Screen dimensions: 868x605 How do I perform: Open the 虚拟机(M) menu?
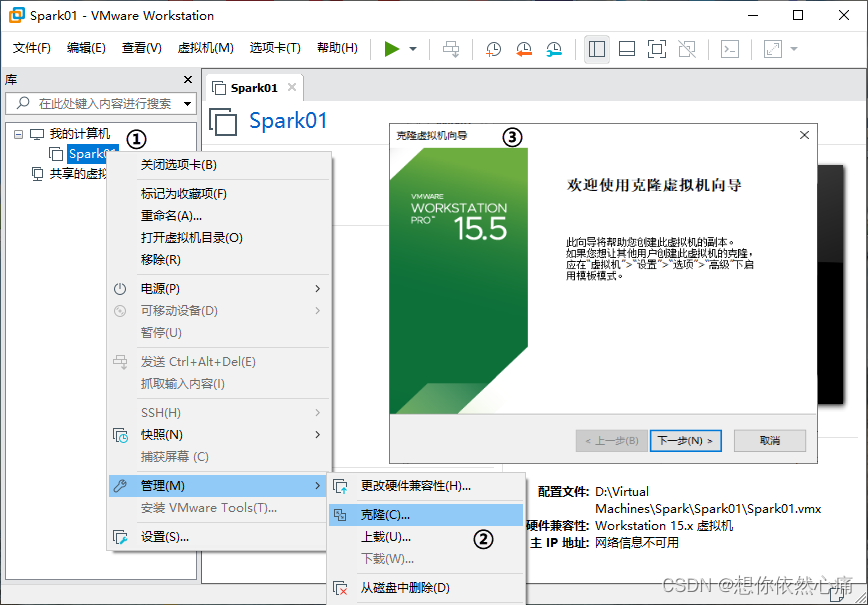coord(205,48)
